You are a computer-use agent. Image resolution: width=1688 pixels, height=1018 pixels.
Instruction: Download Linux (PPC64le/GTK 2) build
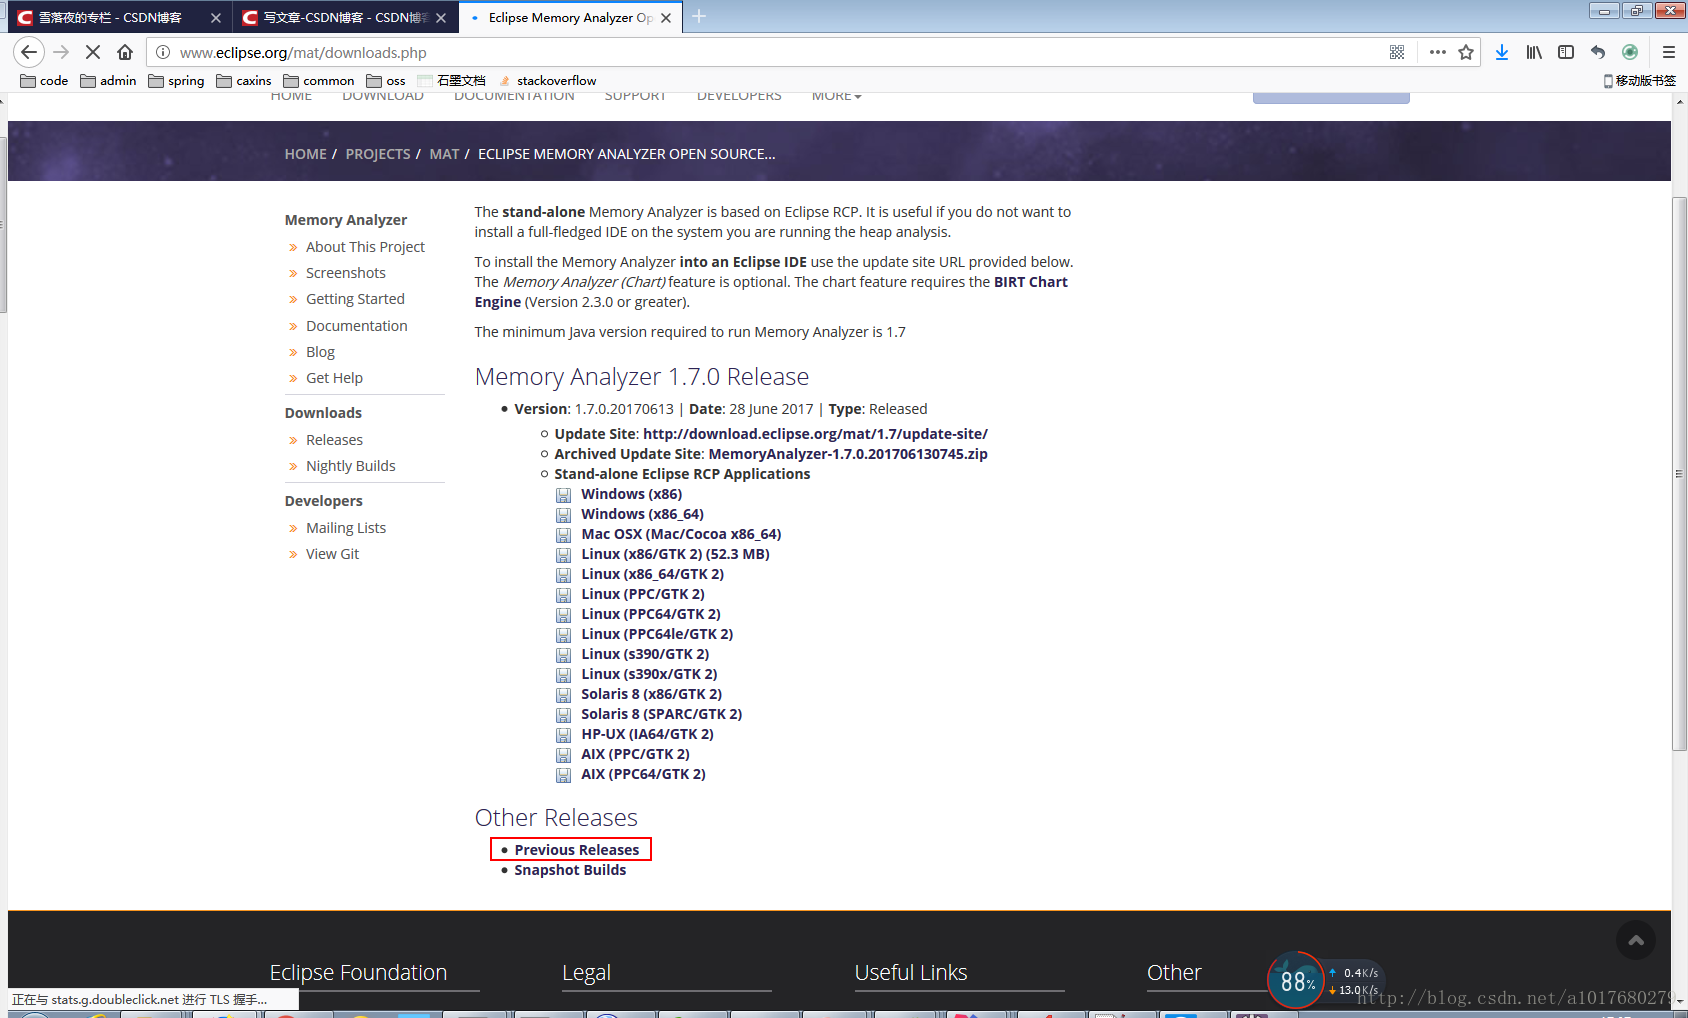[x=657, y=634]
